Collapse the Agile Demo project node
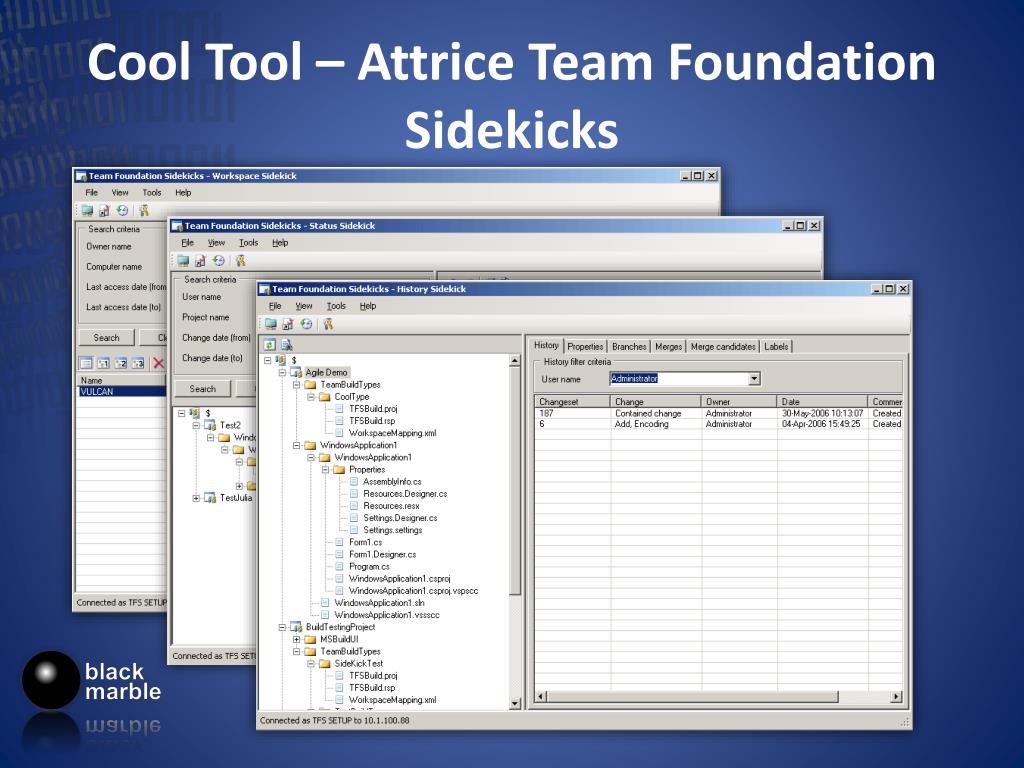 pos(282,372)
